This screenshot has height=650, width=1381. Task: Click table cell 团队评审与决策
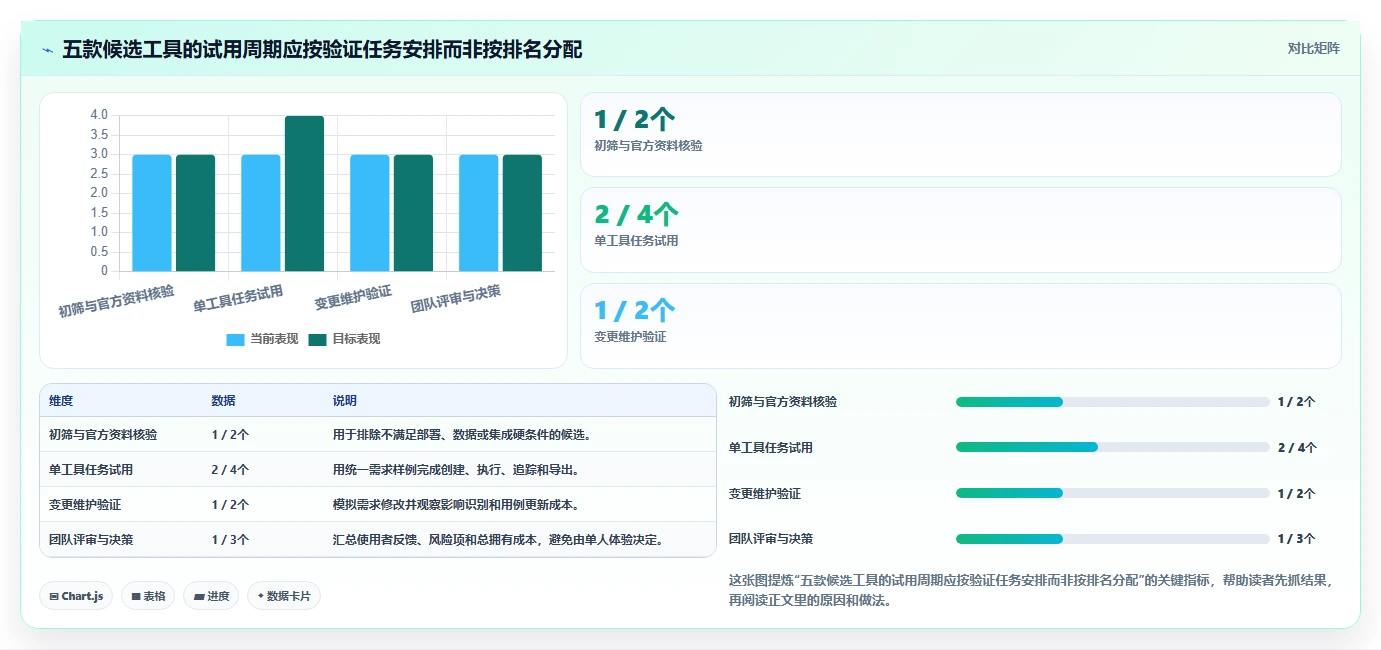point(91,540)
